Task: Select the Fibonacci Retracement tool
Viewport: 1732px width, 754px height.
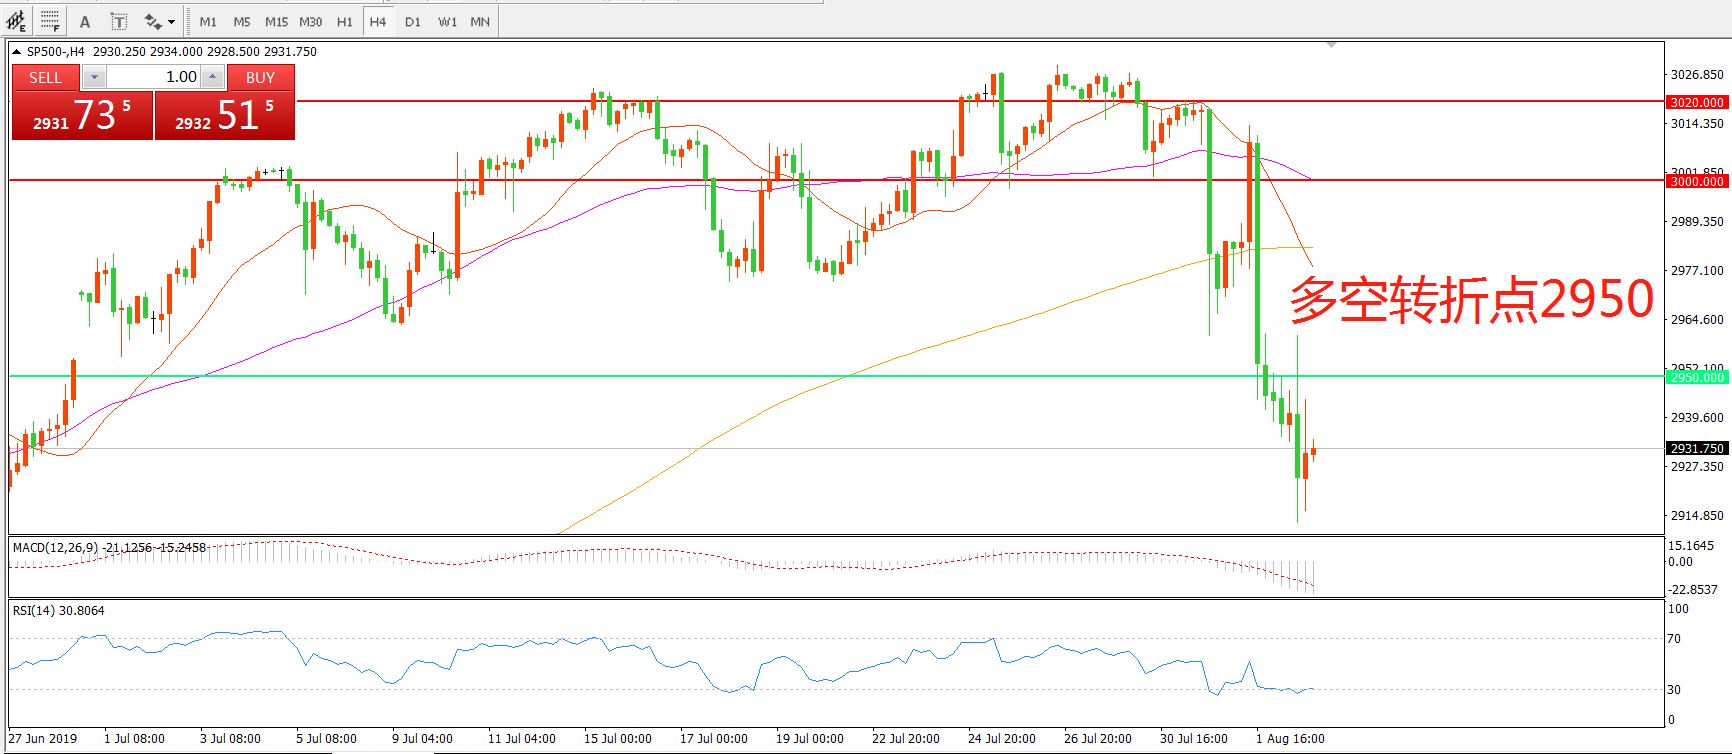Action: pos(50,21)
